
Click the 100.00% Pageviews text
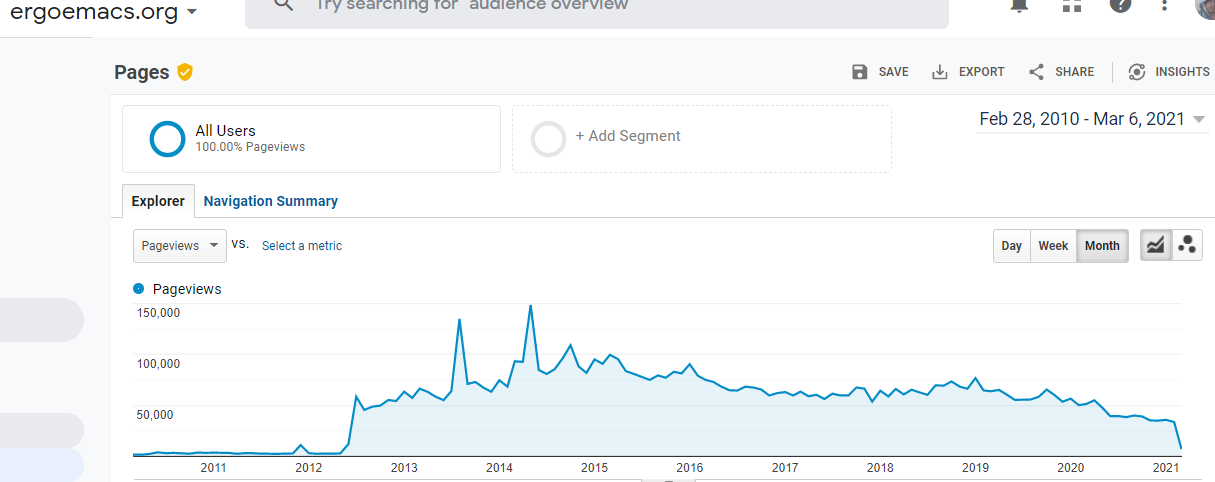pos(250,147)
